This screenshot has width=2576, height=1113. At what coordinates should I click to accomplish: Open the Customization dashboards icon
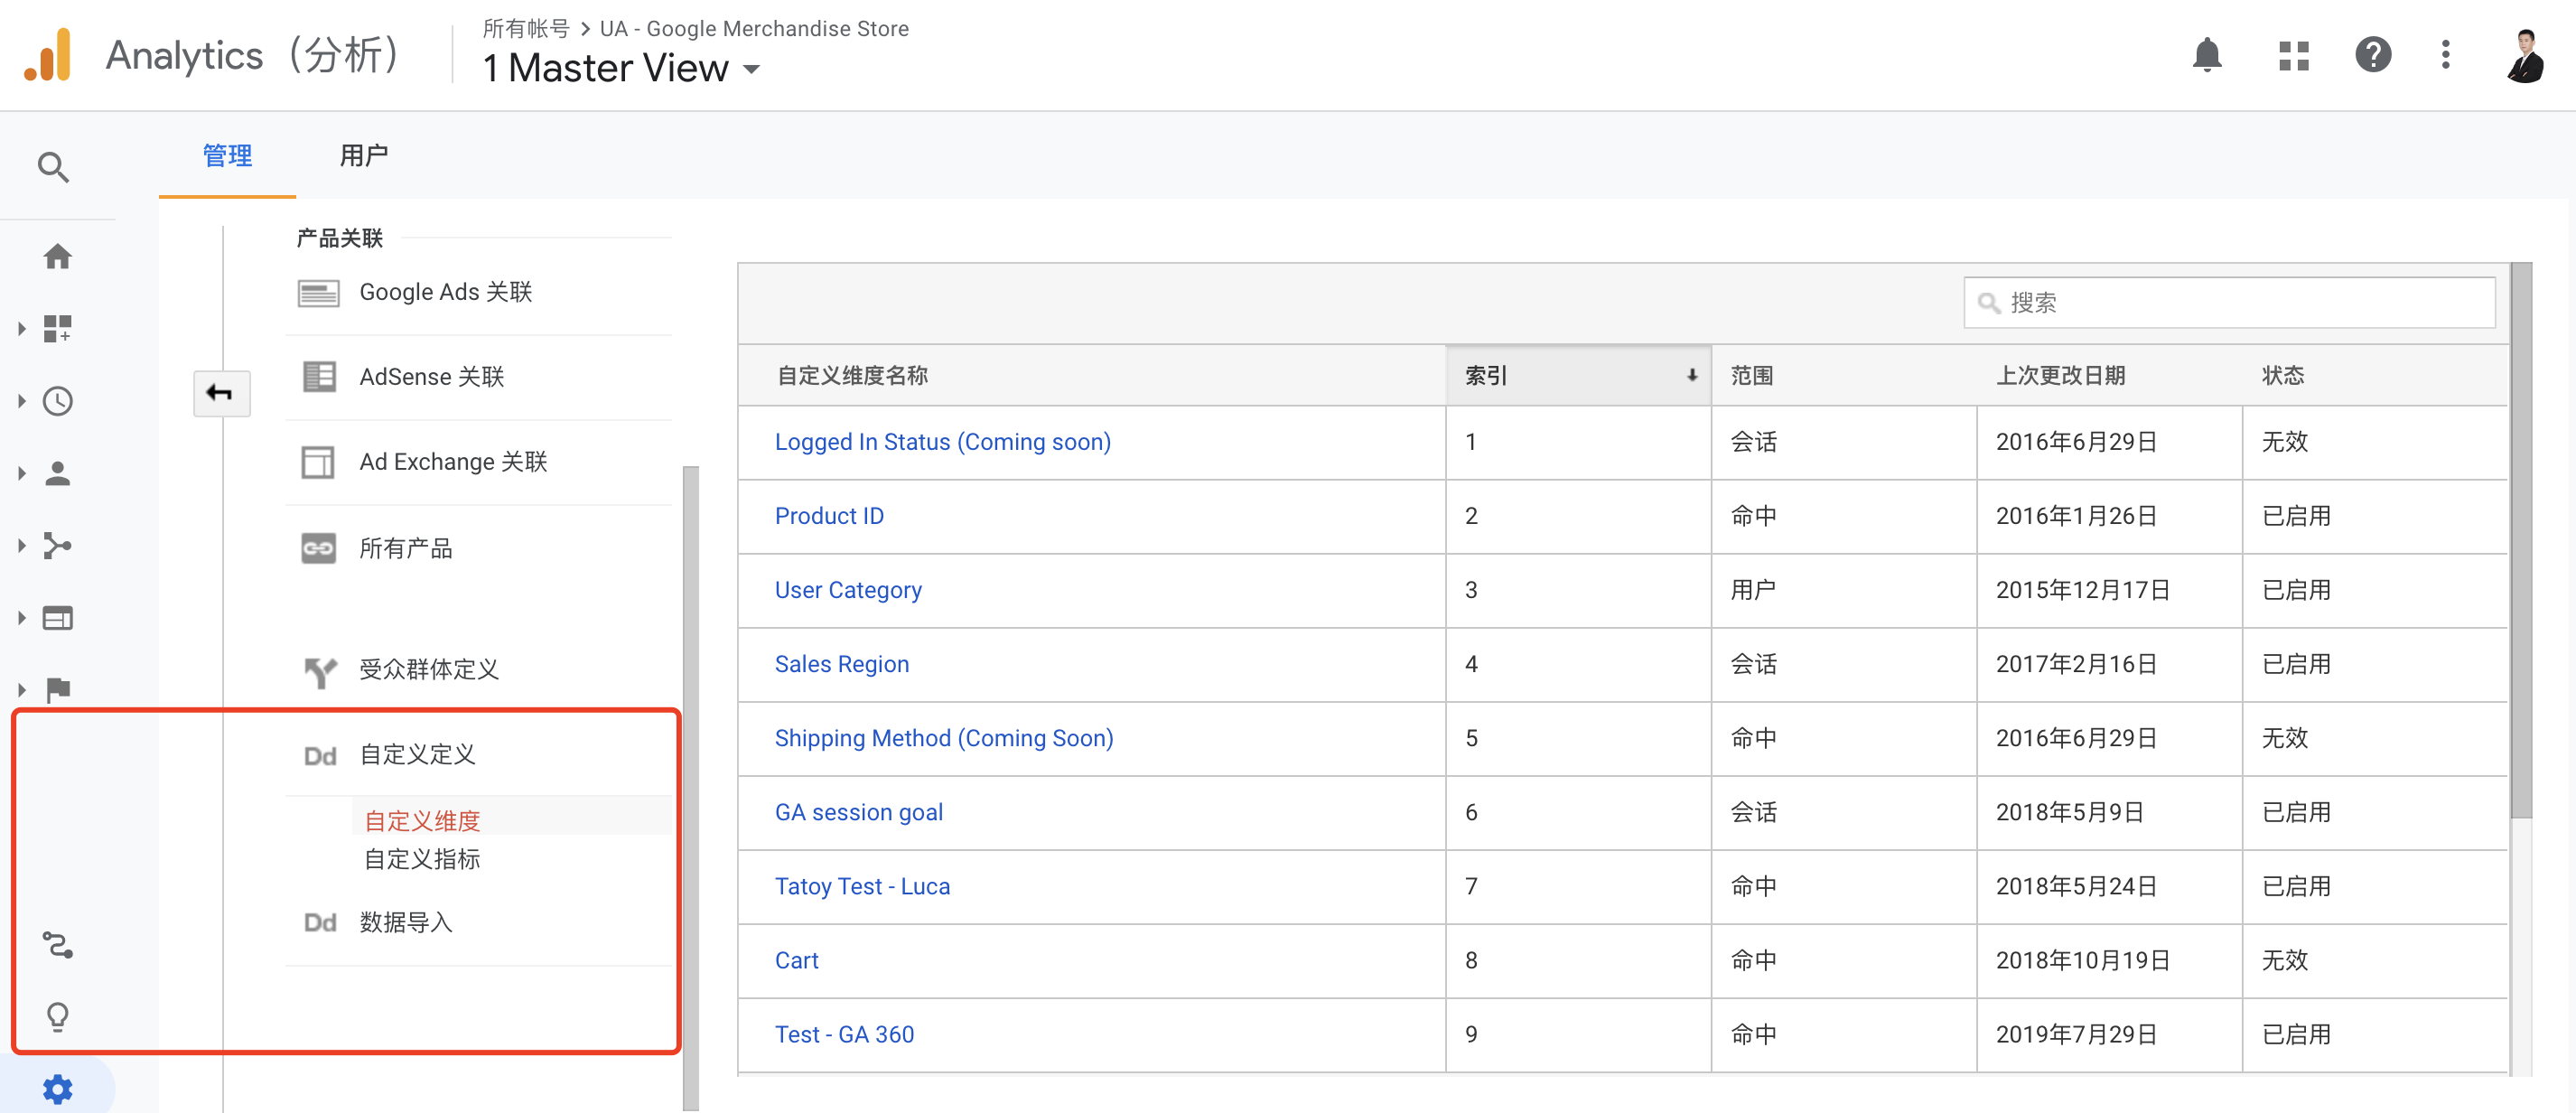coord(58,328)
